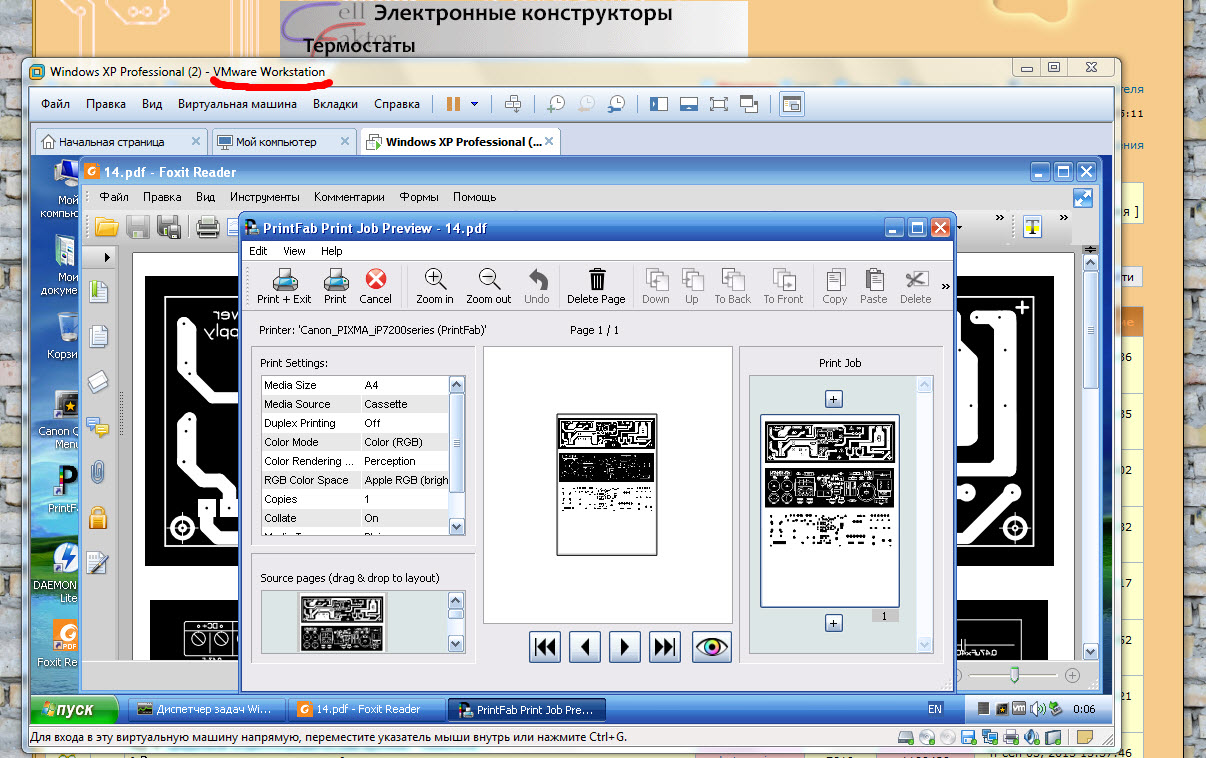
Task: Click the Print icon in PrintFab
Action: 335,286
